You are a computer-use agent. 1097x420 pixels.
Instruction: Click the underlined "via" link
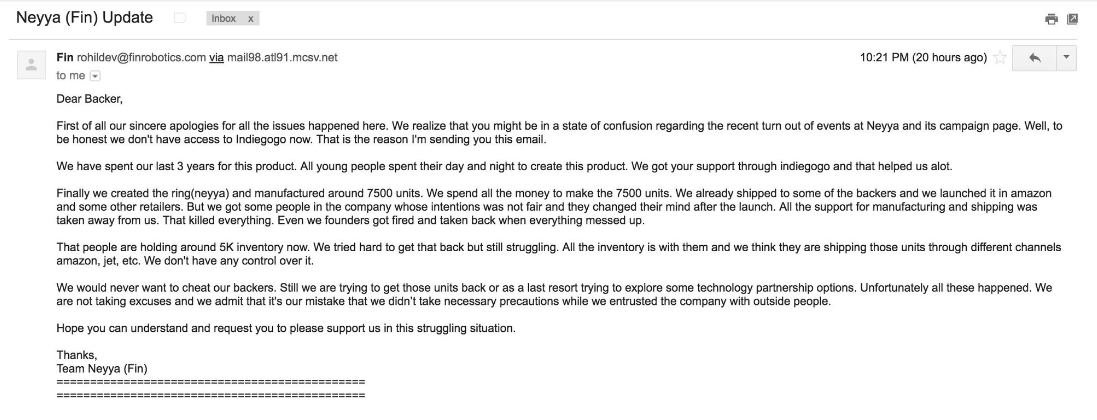(216, 57)
